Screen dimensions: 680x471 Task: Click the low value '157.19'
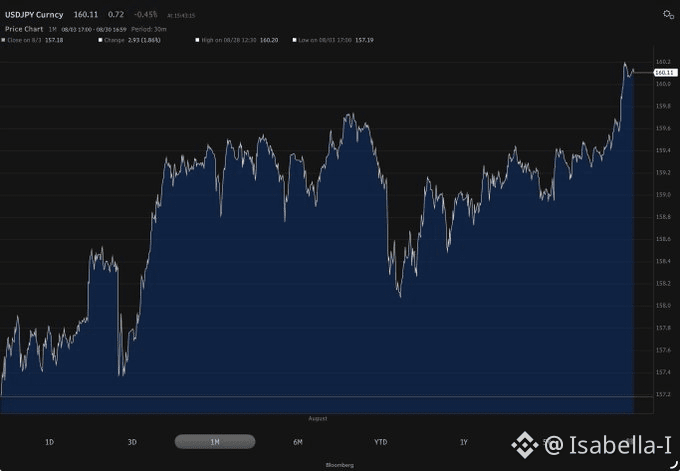(364, 40)
